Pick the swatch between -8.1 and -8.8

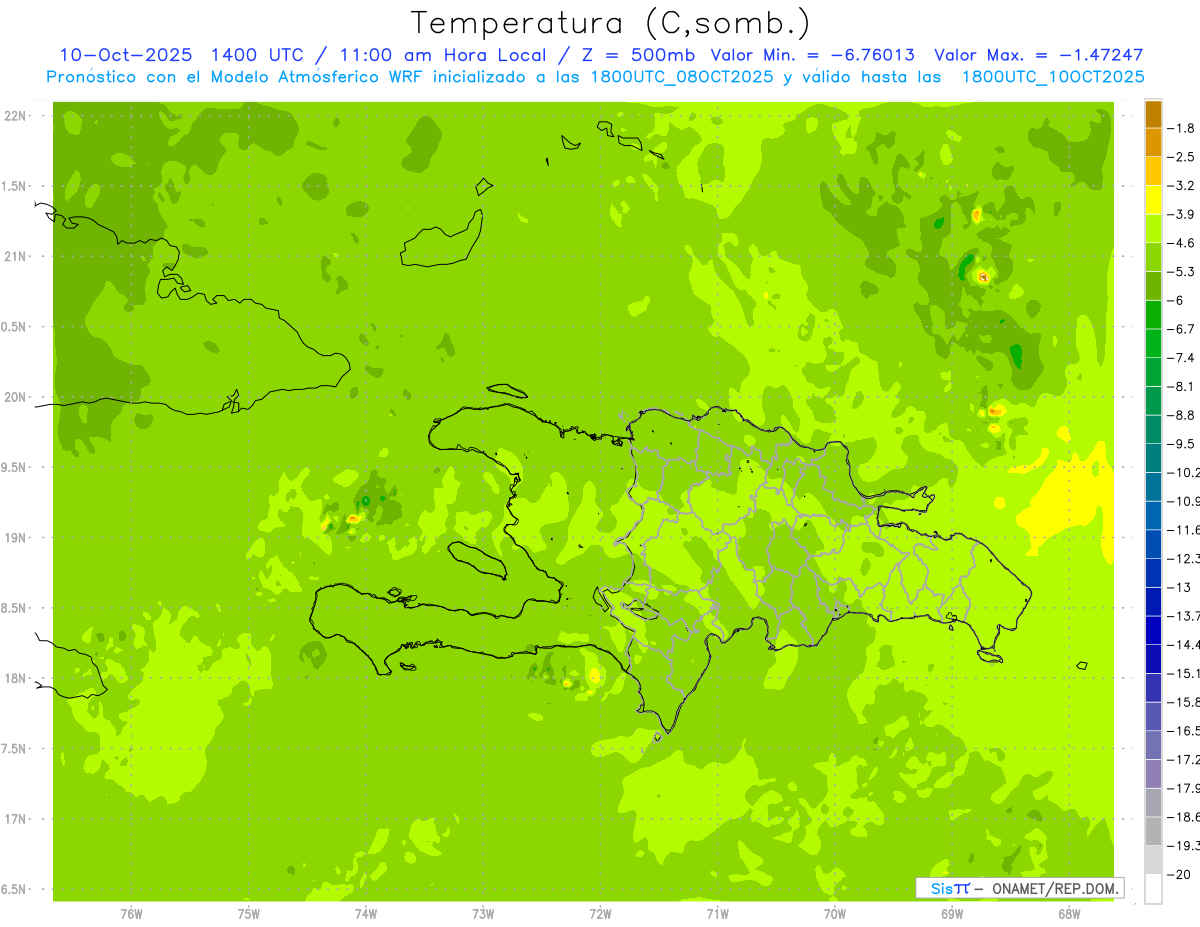[x=1153, y=400]
